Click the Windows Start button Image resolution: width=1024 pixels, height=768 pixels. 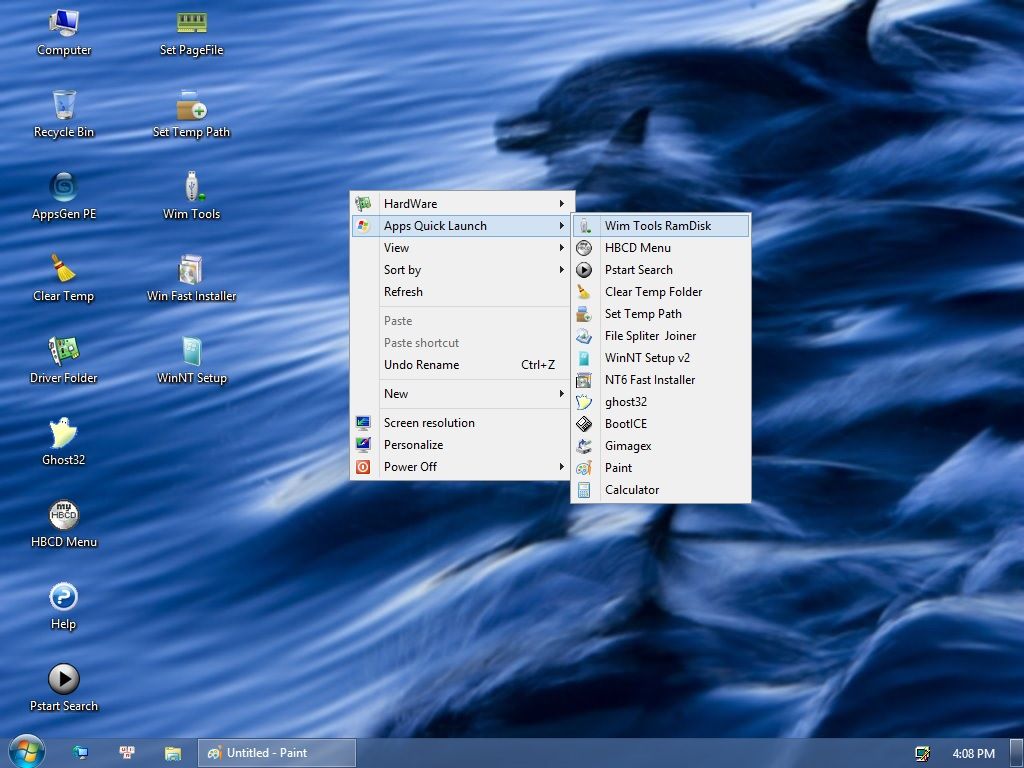(x=26, y=751)
